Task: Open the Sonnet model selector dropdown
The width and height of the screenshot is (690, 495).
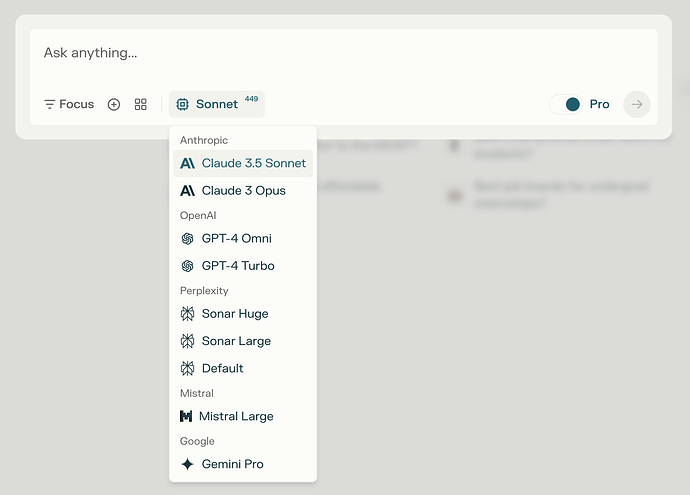Action: [x=217, y=104]
